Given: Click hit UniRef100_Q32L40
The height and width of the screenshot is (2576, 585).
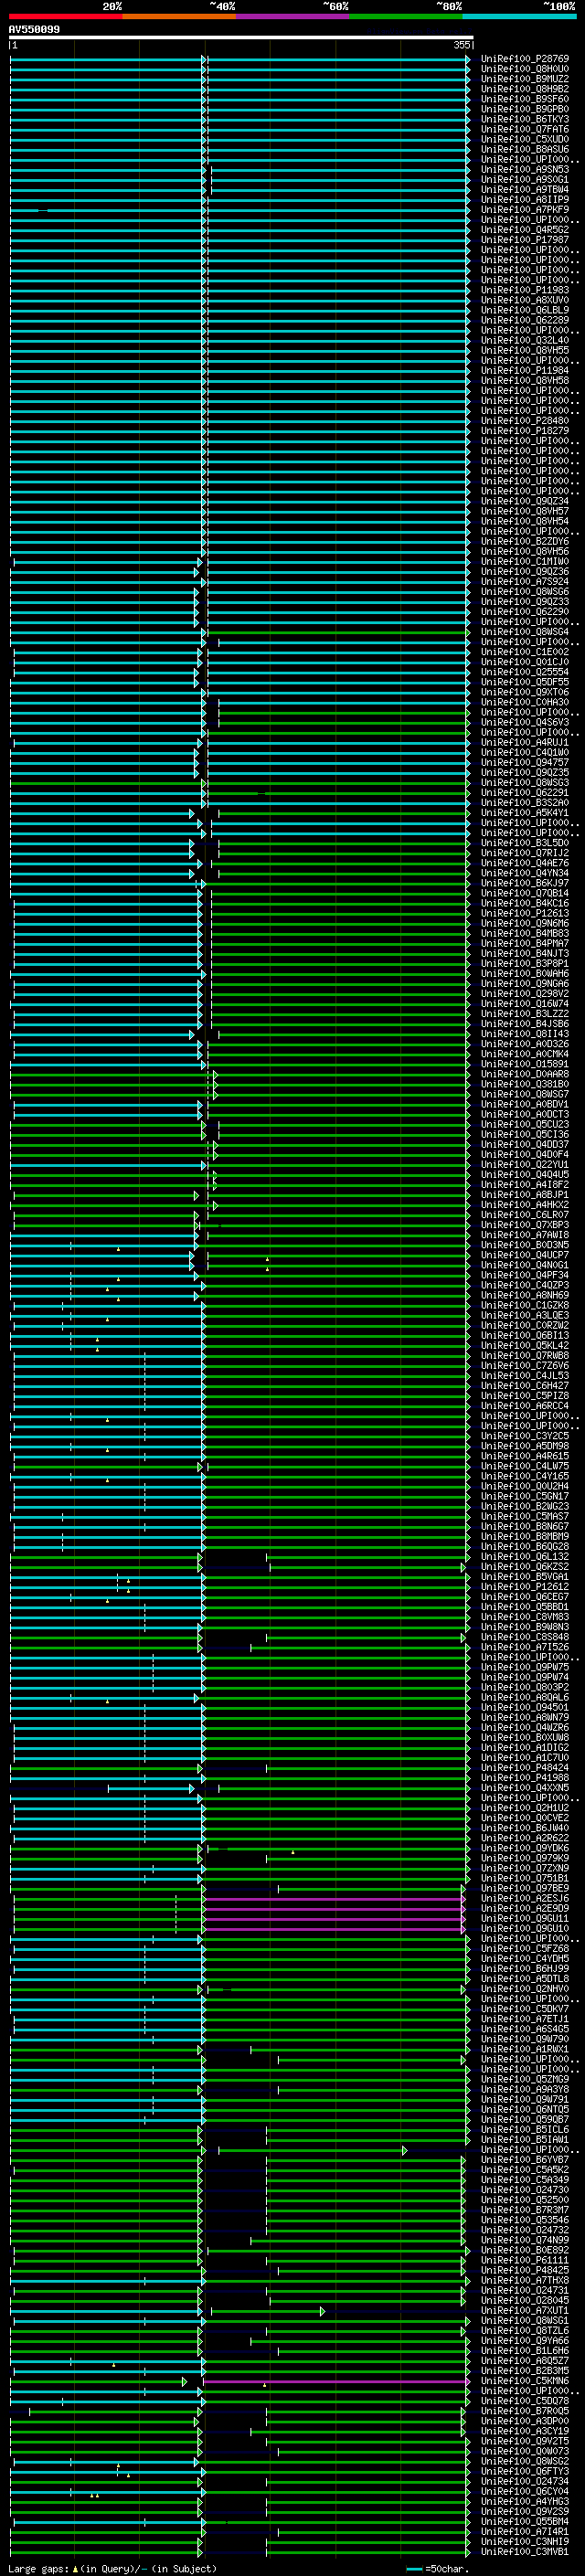Looking at the screenshot, I should point(525,340).
